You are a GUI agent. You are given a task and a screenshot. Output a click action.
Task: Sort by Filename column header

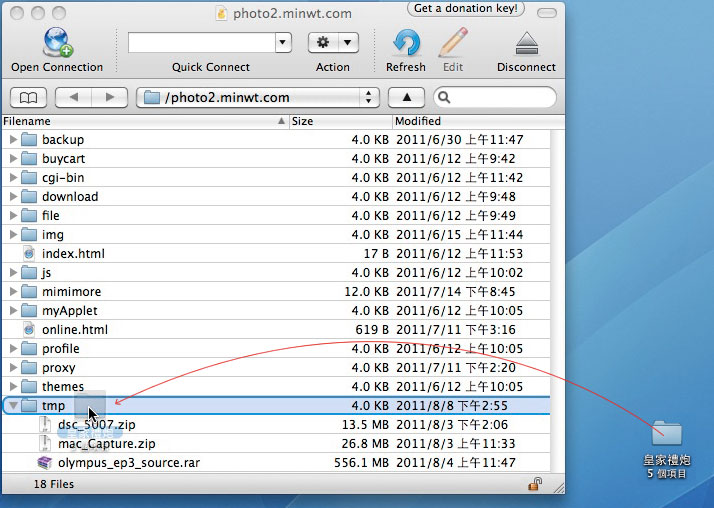pos(145,121)
